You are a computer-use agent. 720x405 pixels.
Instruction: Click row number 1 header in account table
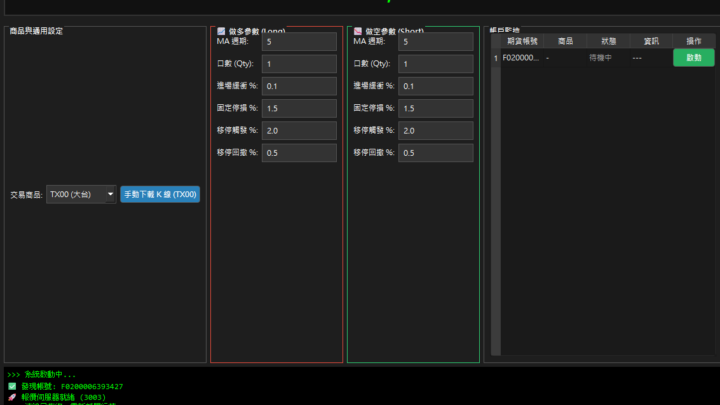point(495,58)
